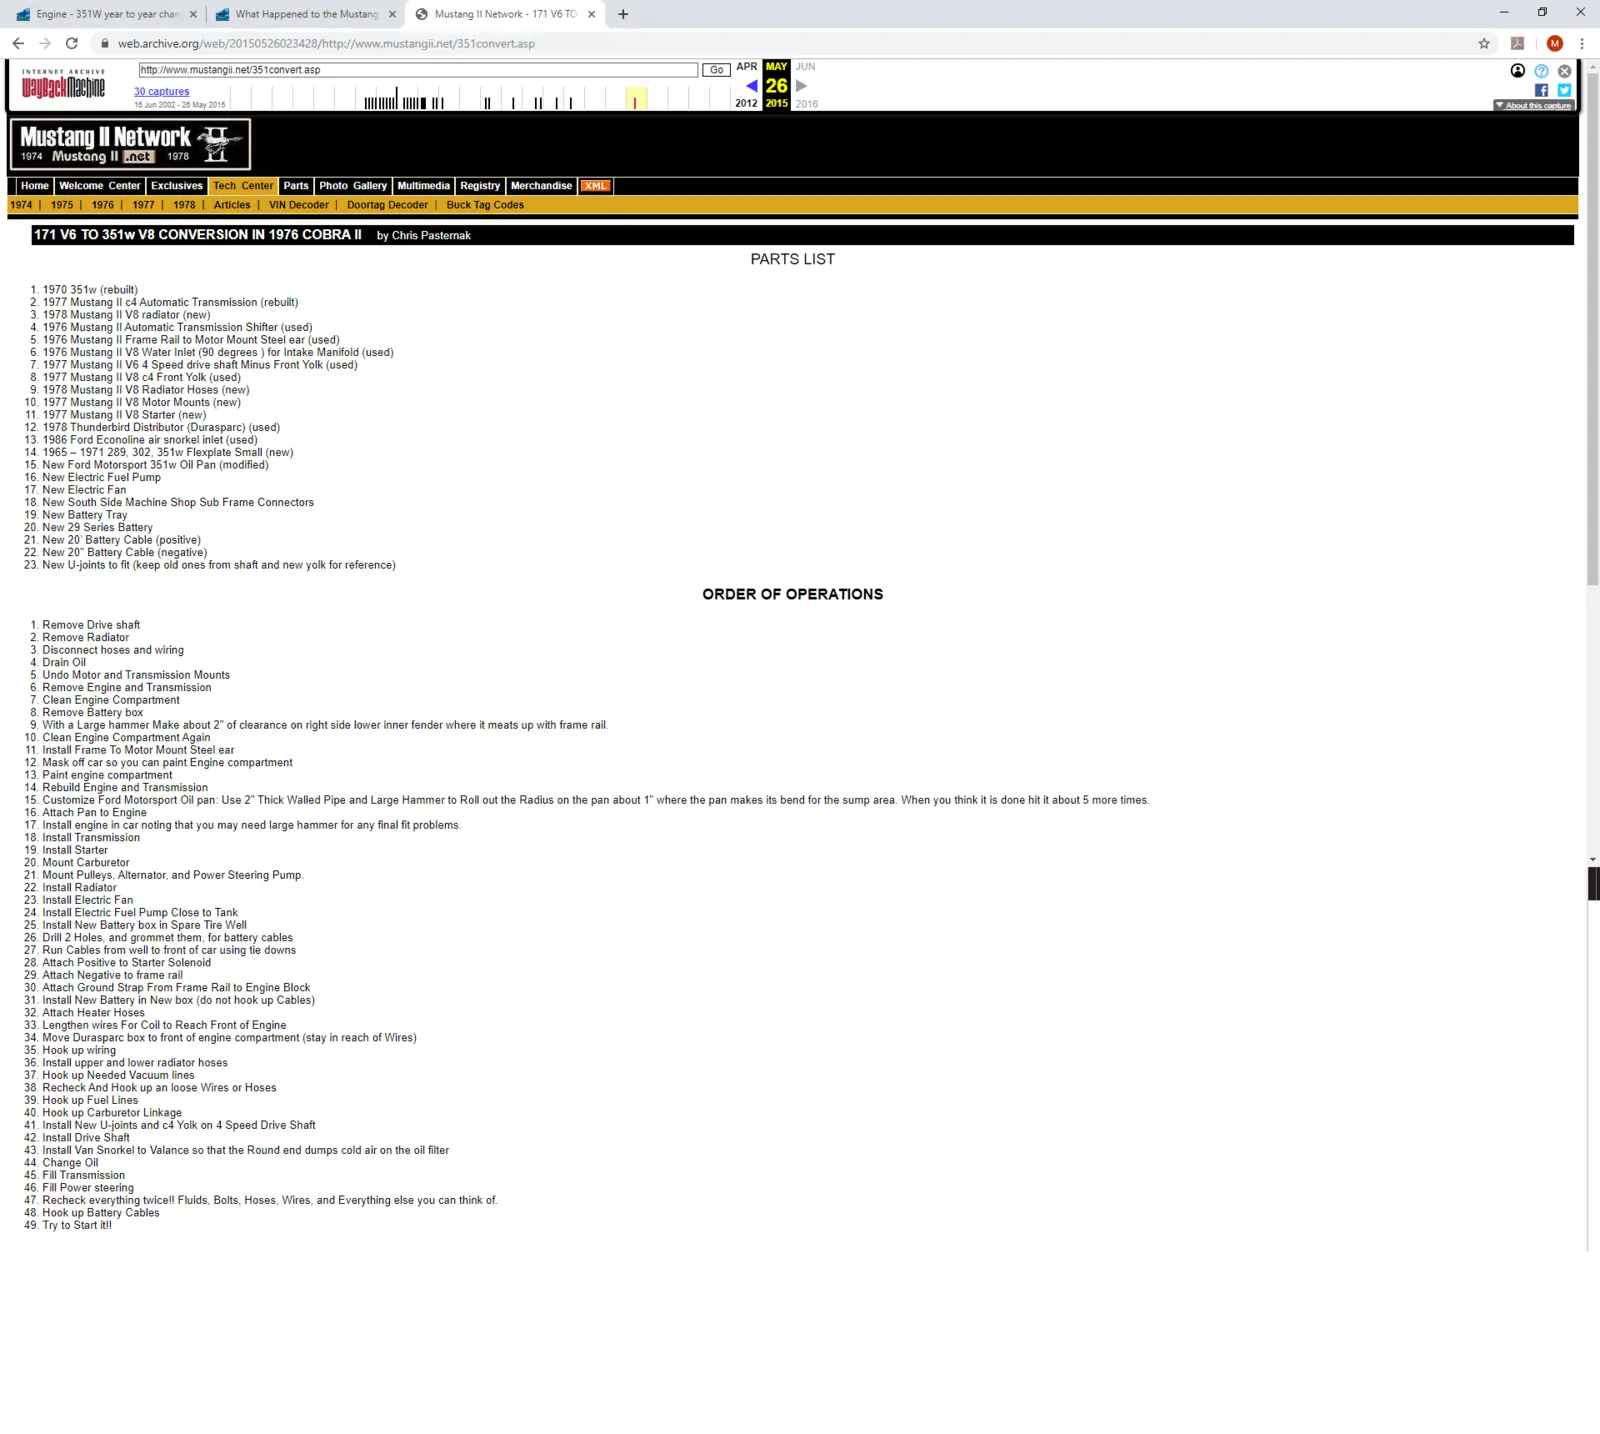Image resolution: width=1600 pixels, height=1434 pixels.
Task: Click 'Fill Power steering' step
Action: point(88,1188)
